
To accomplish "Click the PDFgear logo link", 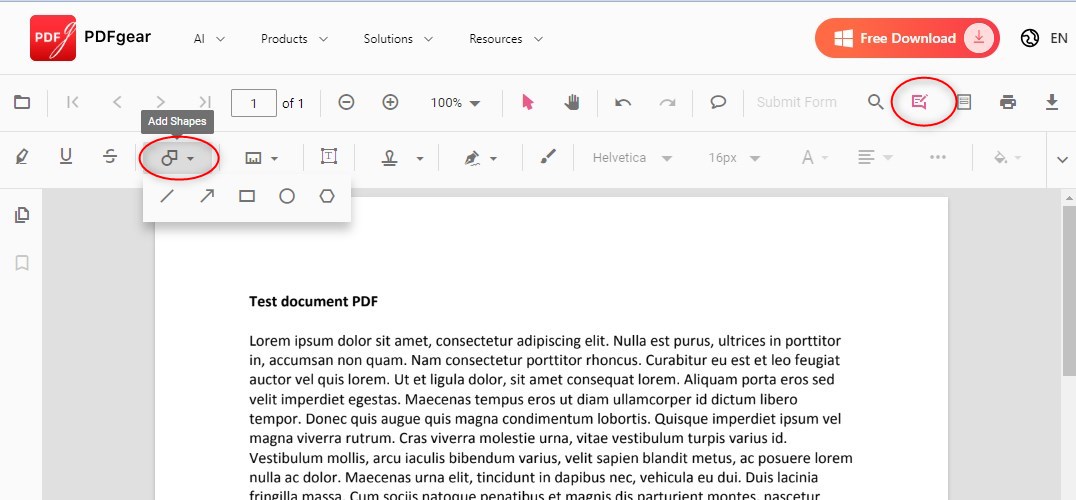I will (x=92, y=39).
